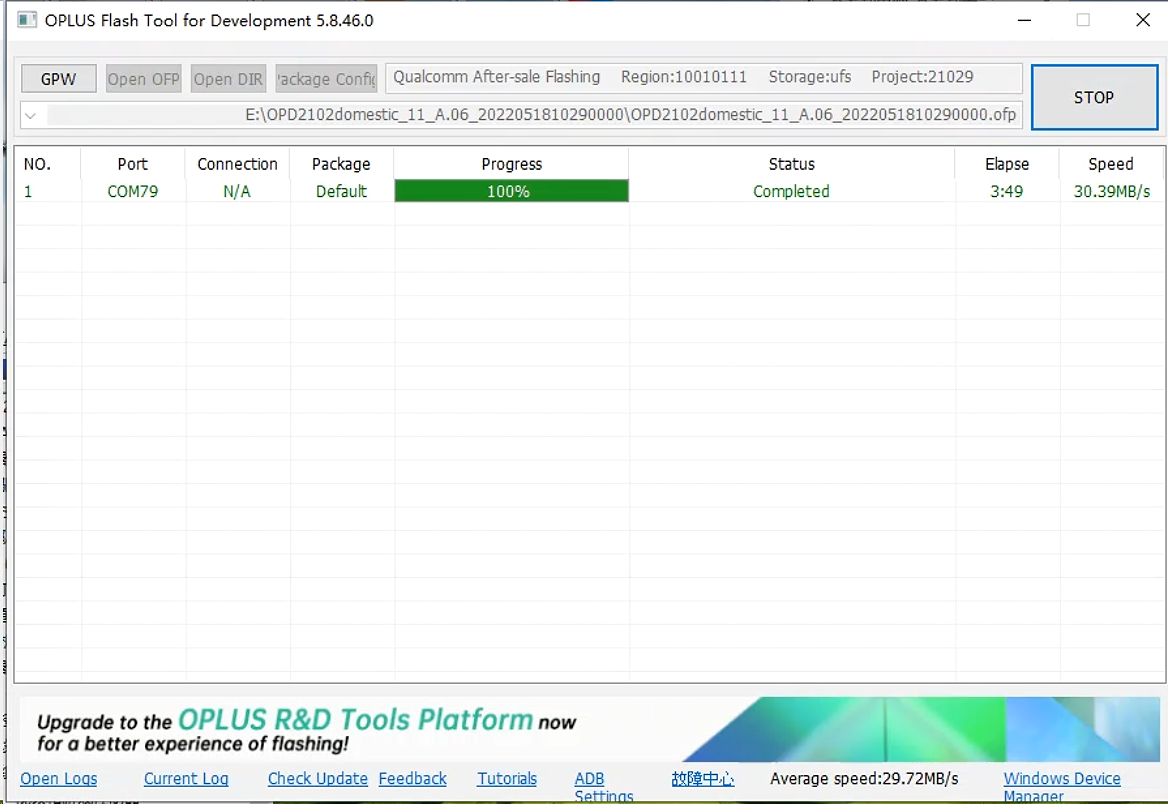The image size is (1168, 804).
Task: Close the Flash Tool window
Action: pos(1143,20)
